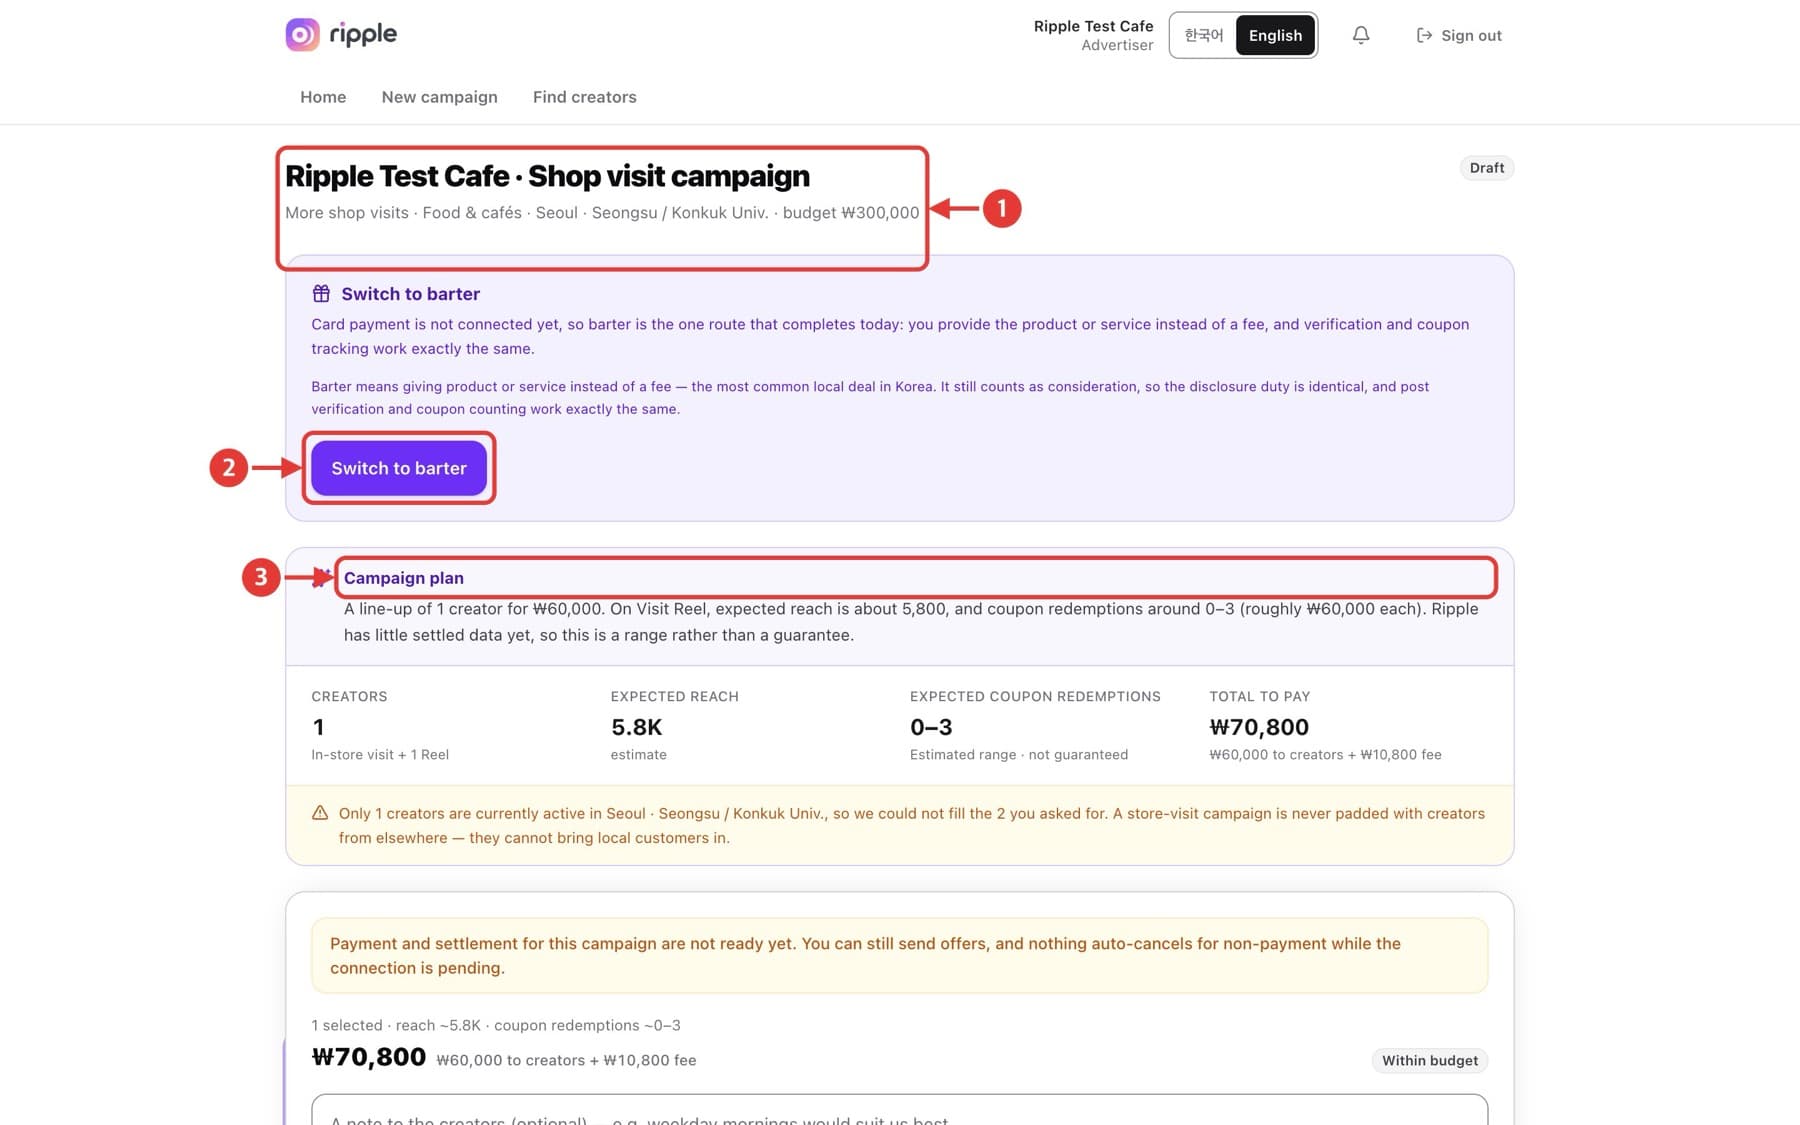Click the EXPECTED COUPON REDEMPTIONS label
Viewport: 1800px width, 1125px height.
coord(1035,696)
